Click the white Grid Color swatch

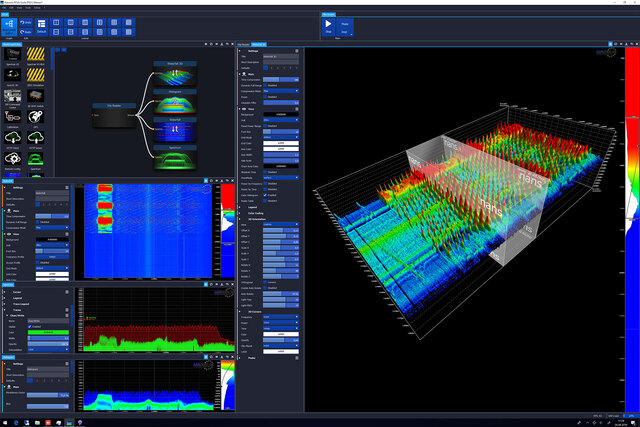tap(281, 143)
